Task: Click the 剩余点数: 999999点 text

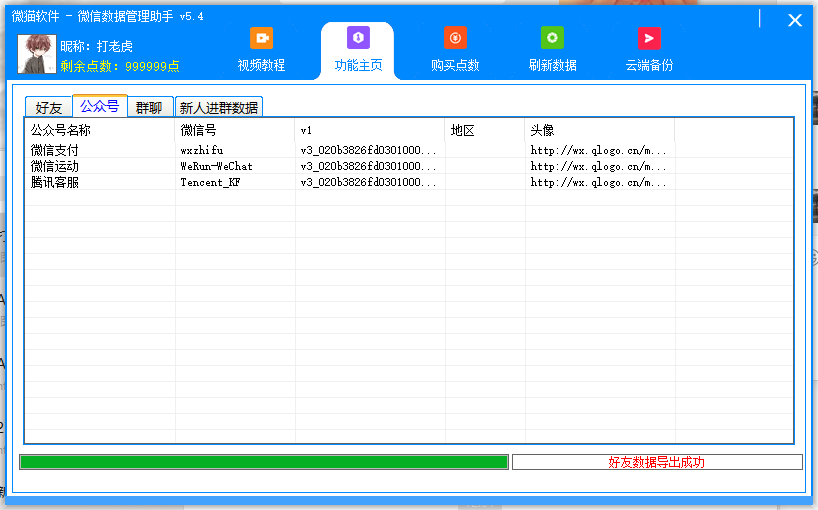Action: tap(120, 66)
